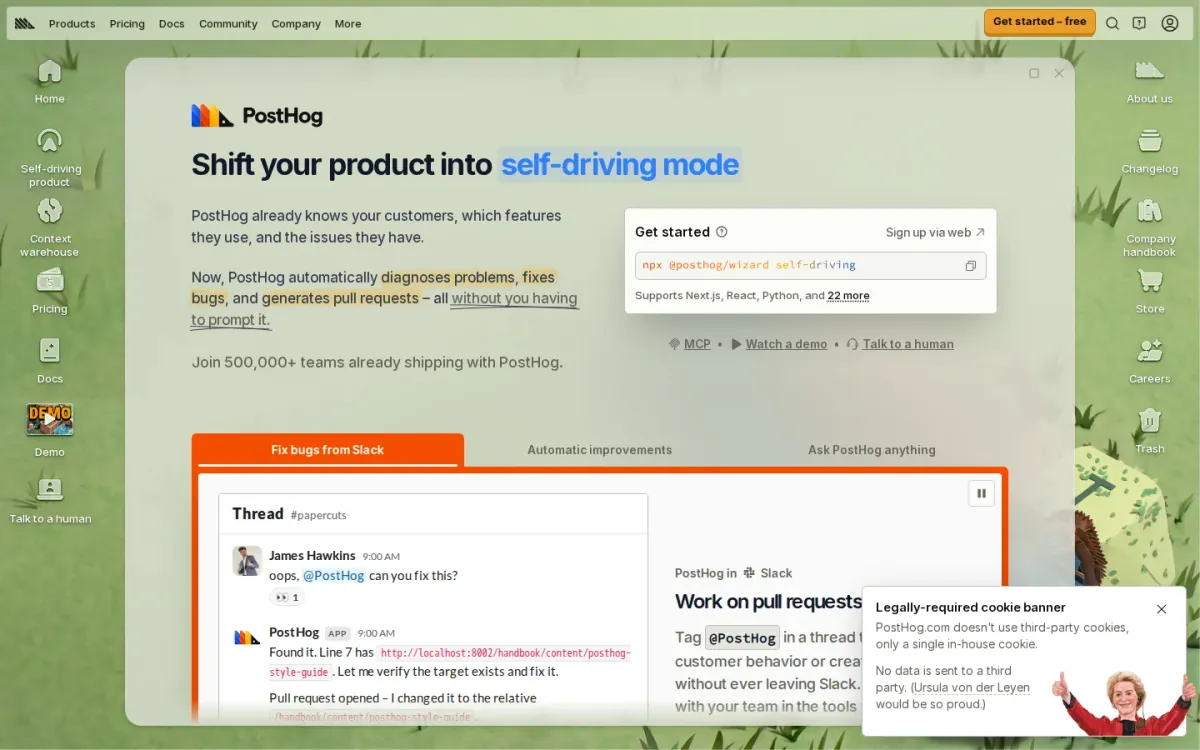The width and height of the screenshot is (1200, 750).
Task: Open the Company menu
Action: pyautogui.click(x=296, y=23)
